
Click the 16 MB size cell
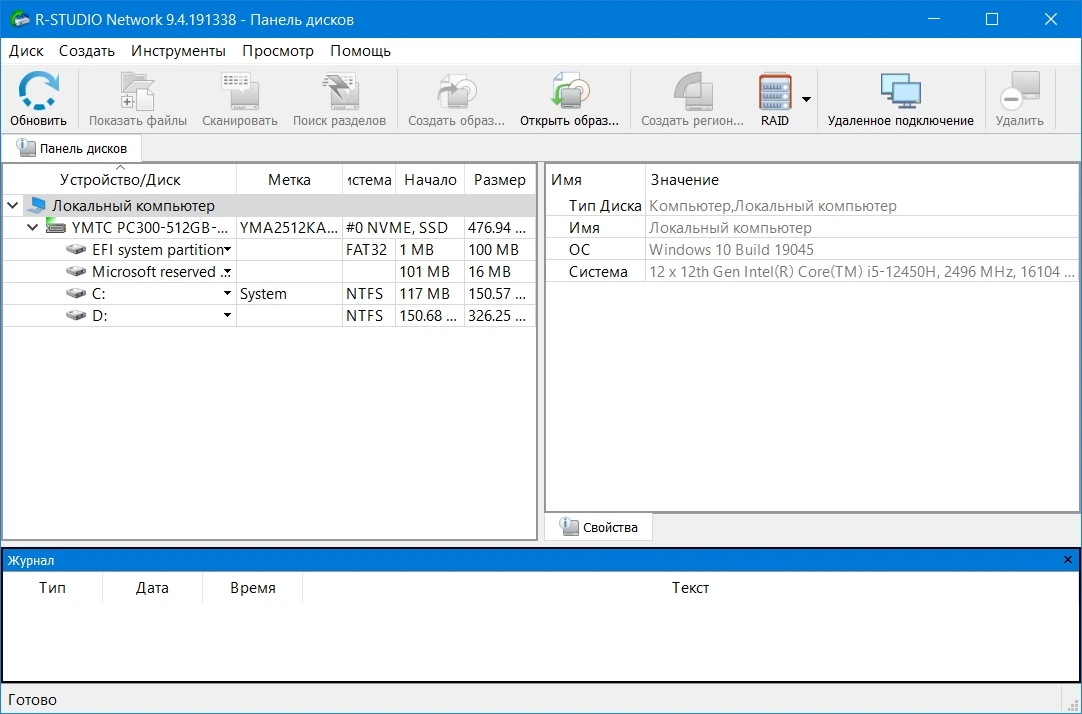click(x=500, y=272)
